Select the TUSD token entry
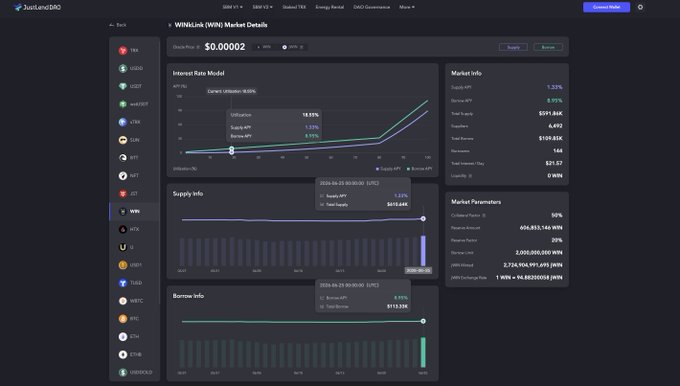Image resolution: width=680 pixels, height=386 pixels. coord(134,283)
